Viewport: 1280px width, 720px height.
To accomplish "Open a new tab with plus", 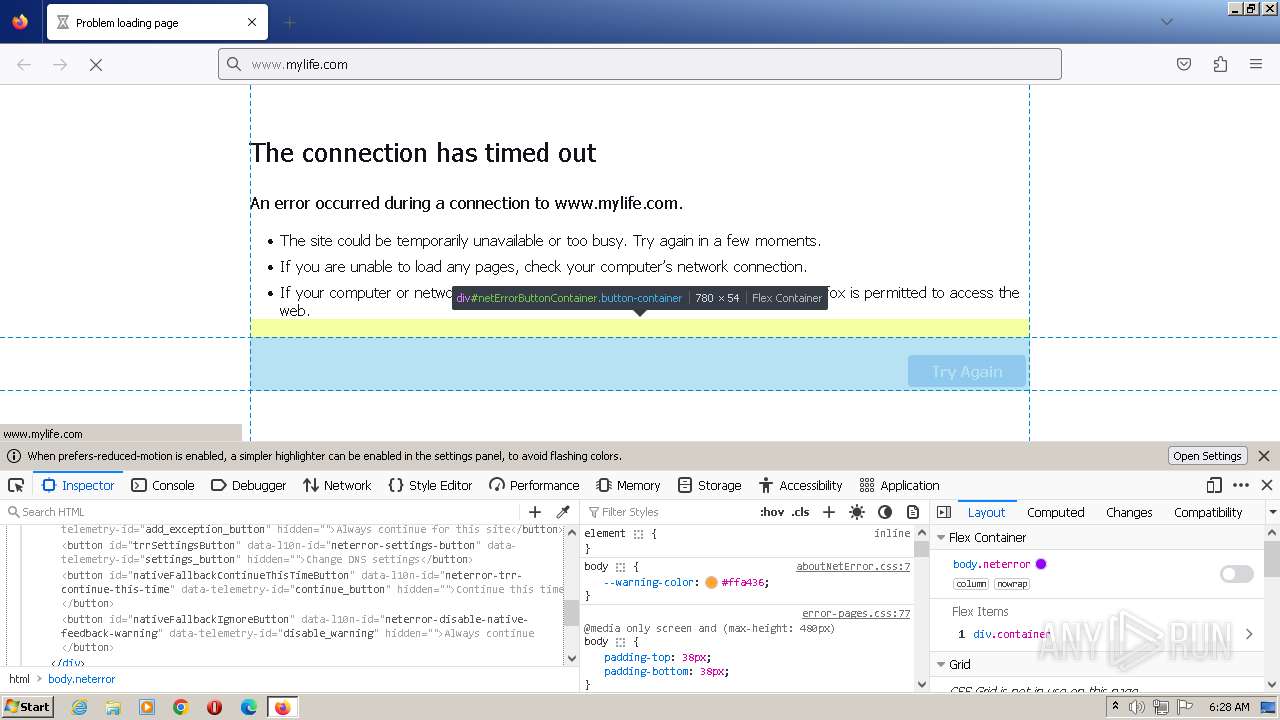I will pos(289,22).
